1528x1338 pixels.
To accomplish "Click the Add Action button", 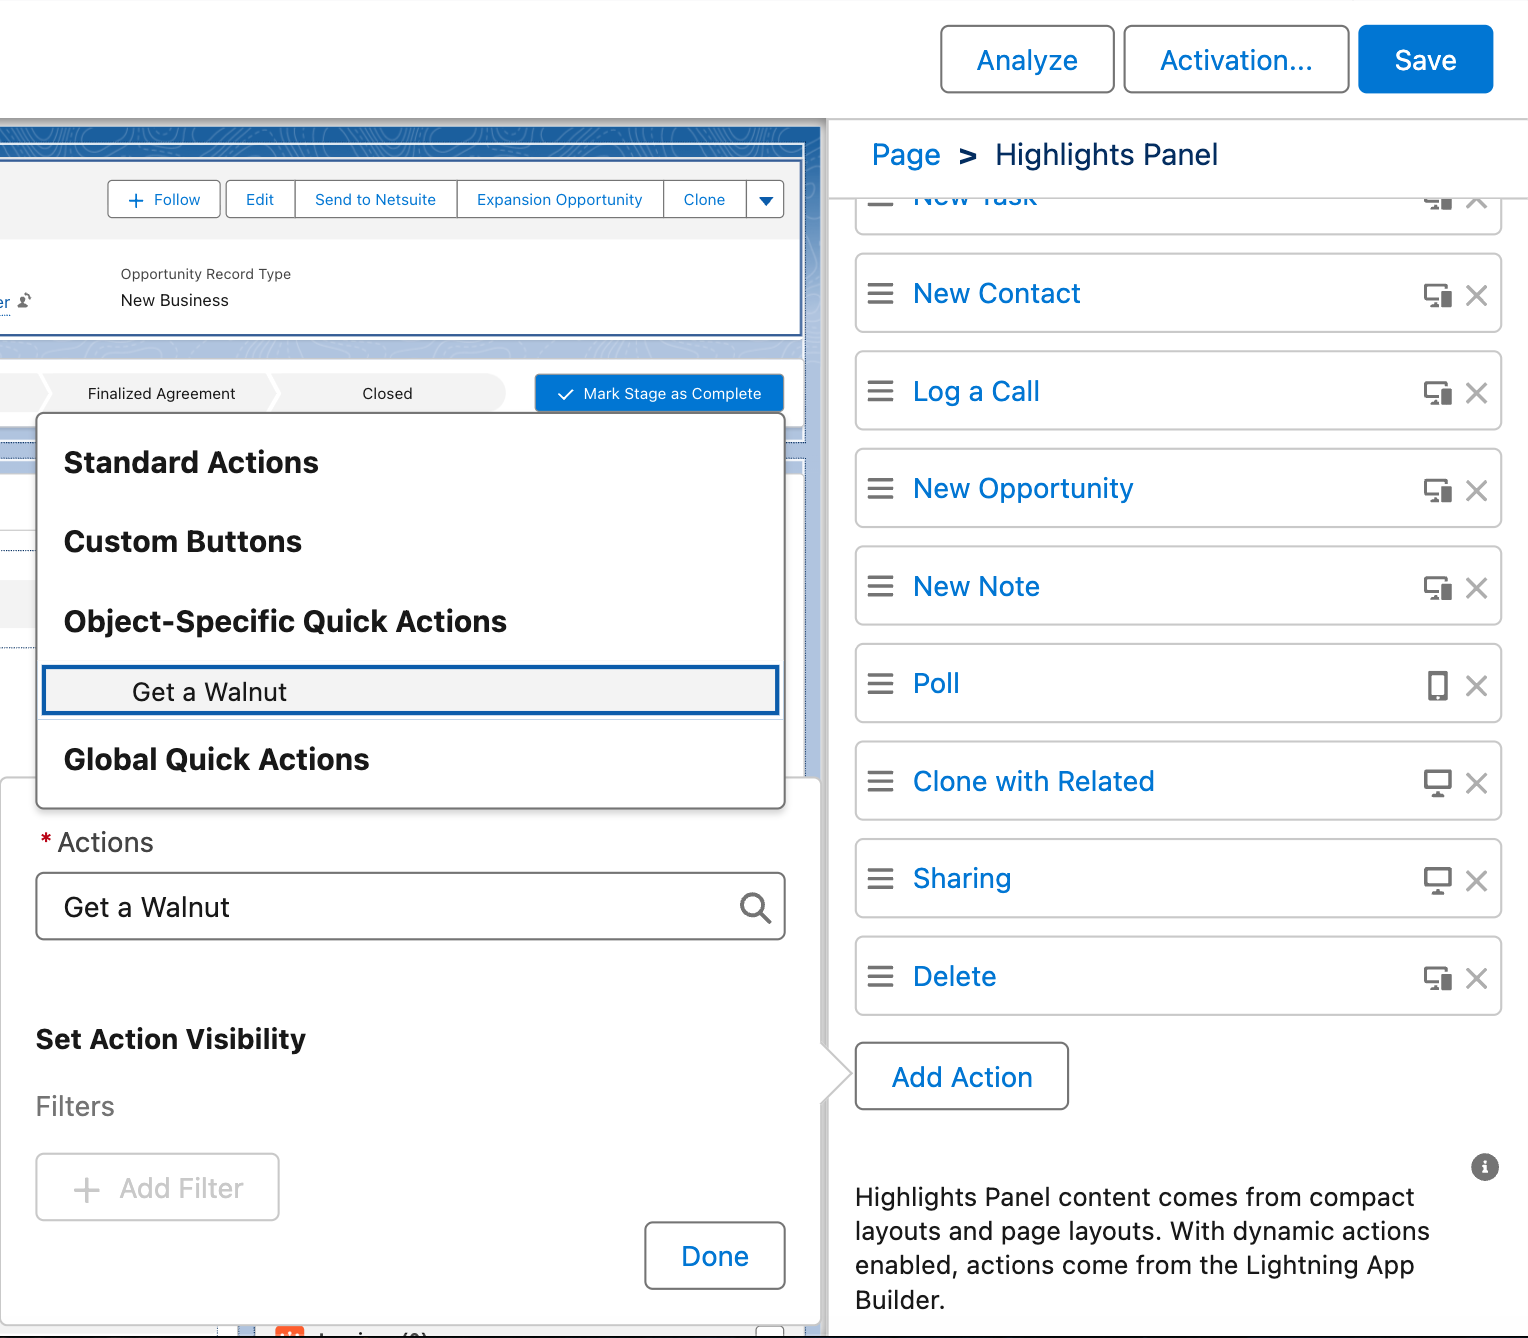I will [x=961, y=1077].
